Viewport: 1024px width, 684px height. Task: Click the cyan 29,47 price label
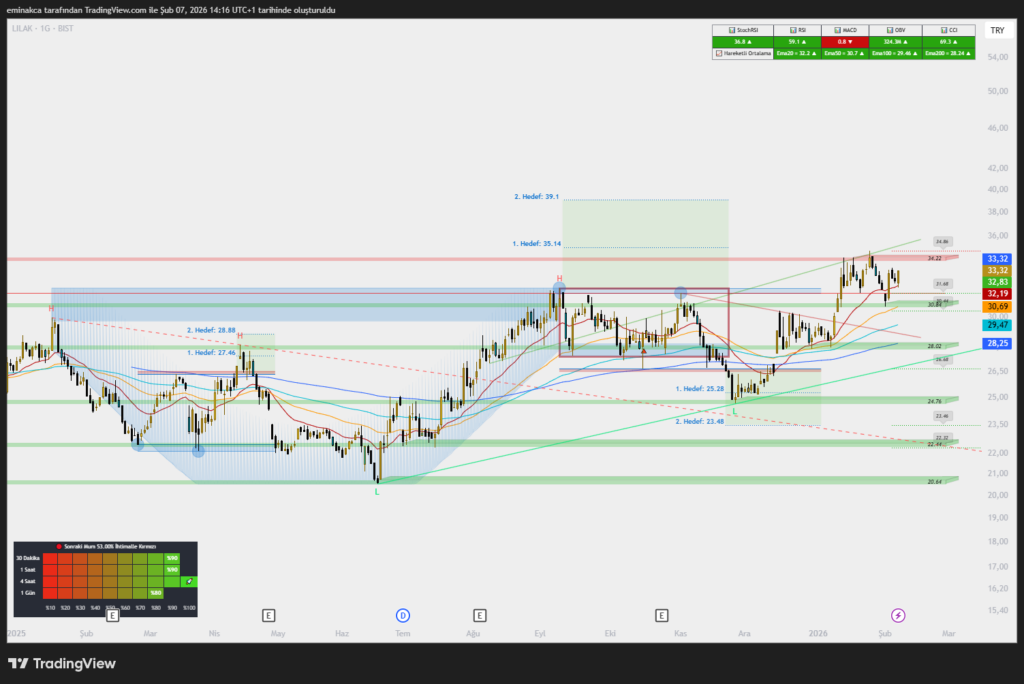[x=997, y=325]
